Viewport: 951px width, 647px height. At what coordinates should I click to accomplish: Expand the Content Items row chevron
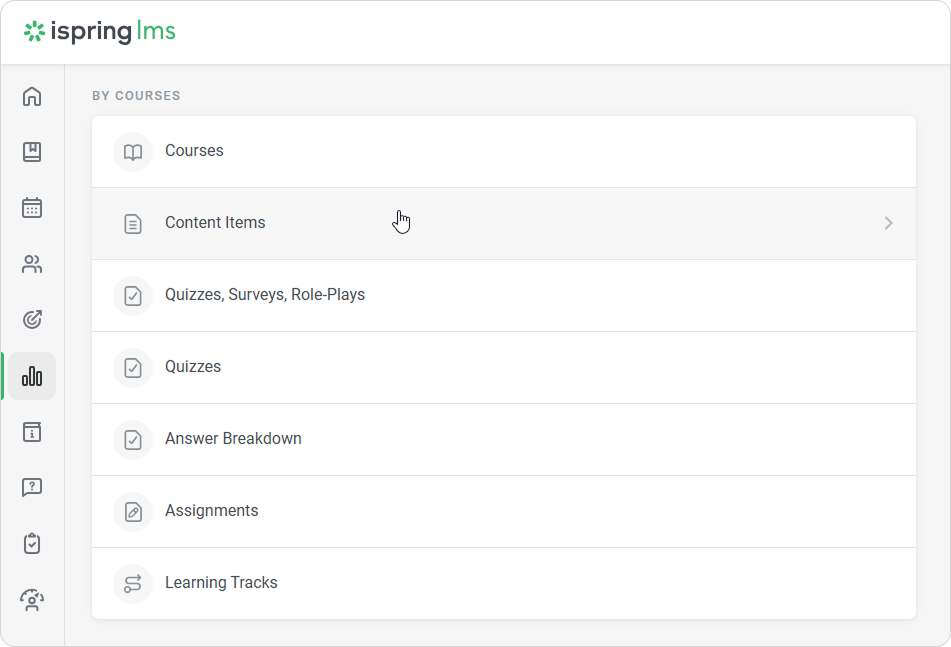pyautogui.click(x=888, y=223)
